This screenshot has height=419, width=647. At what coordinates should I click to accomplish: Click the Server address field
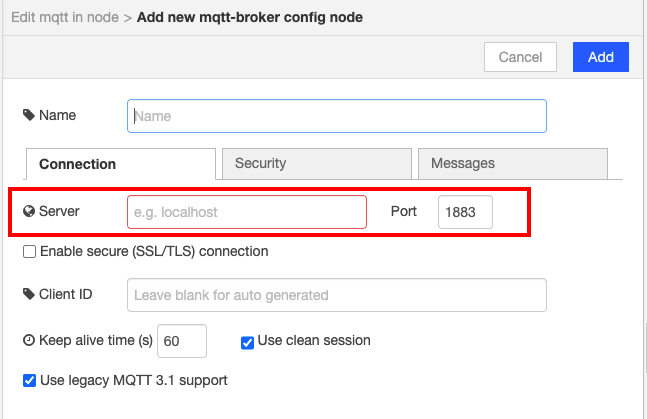(247, 212)
